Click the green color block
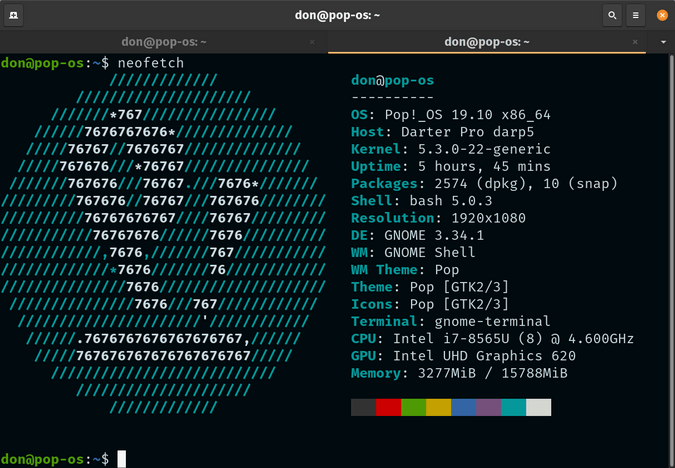Viewport: 675px width, 468px height. tap(414, 408)
